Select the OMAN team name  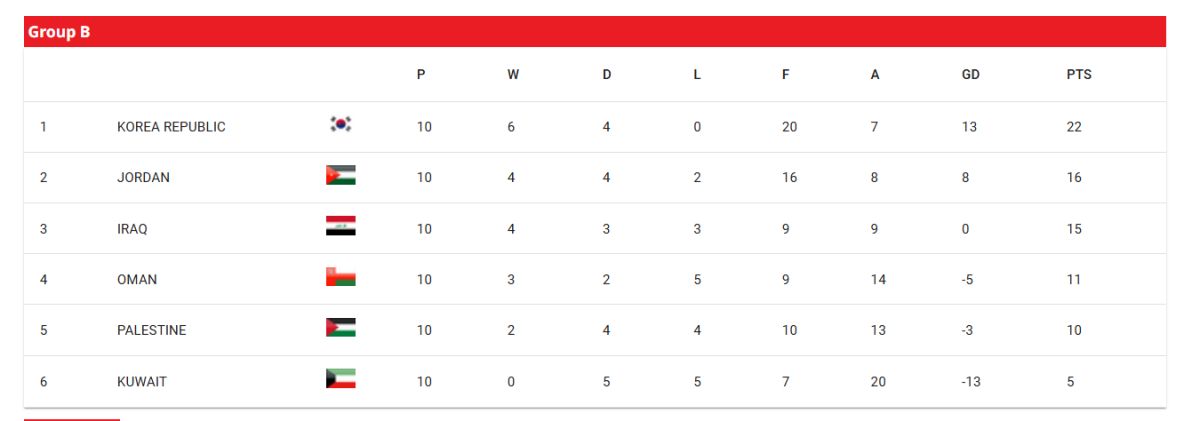coord(137,280)
